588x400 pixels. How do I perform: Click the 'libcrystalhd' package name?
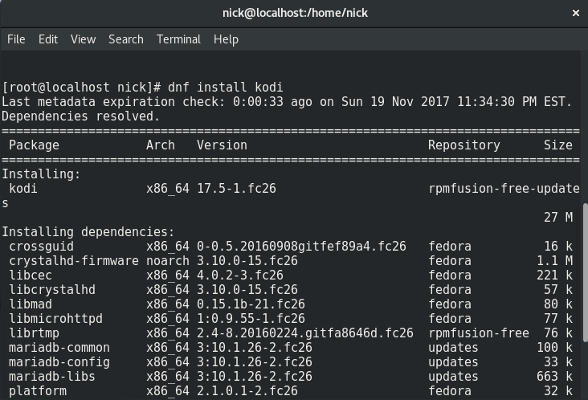click(52, 289)
